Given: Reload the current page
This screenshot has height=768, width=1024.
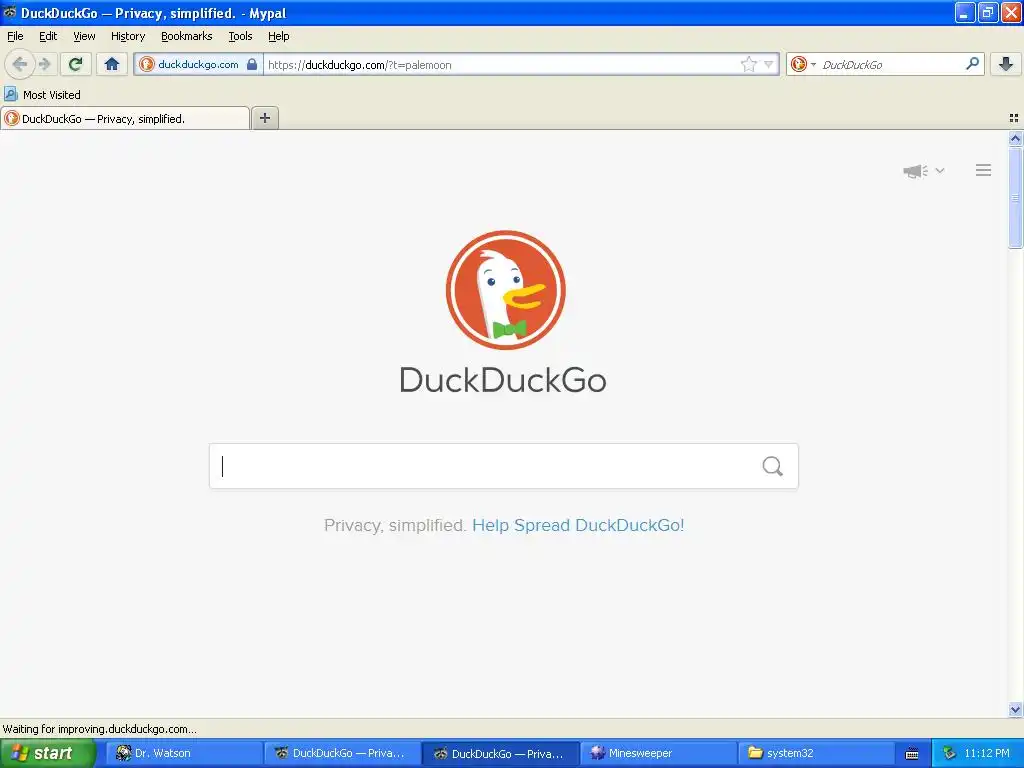Looking at the screenshot, I should coord(75,64).
